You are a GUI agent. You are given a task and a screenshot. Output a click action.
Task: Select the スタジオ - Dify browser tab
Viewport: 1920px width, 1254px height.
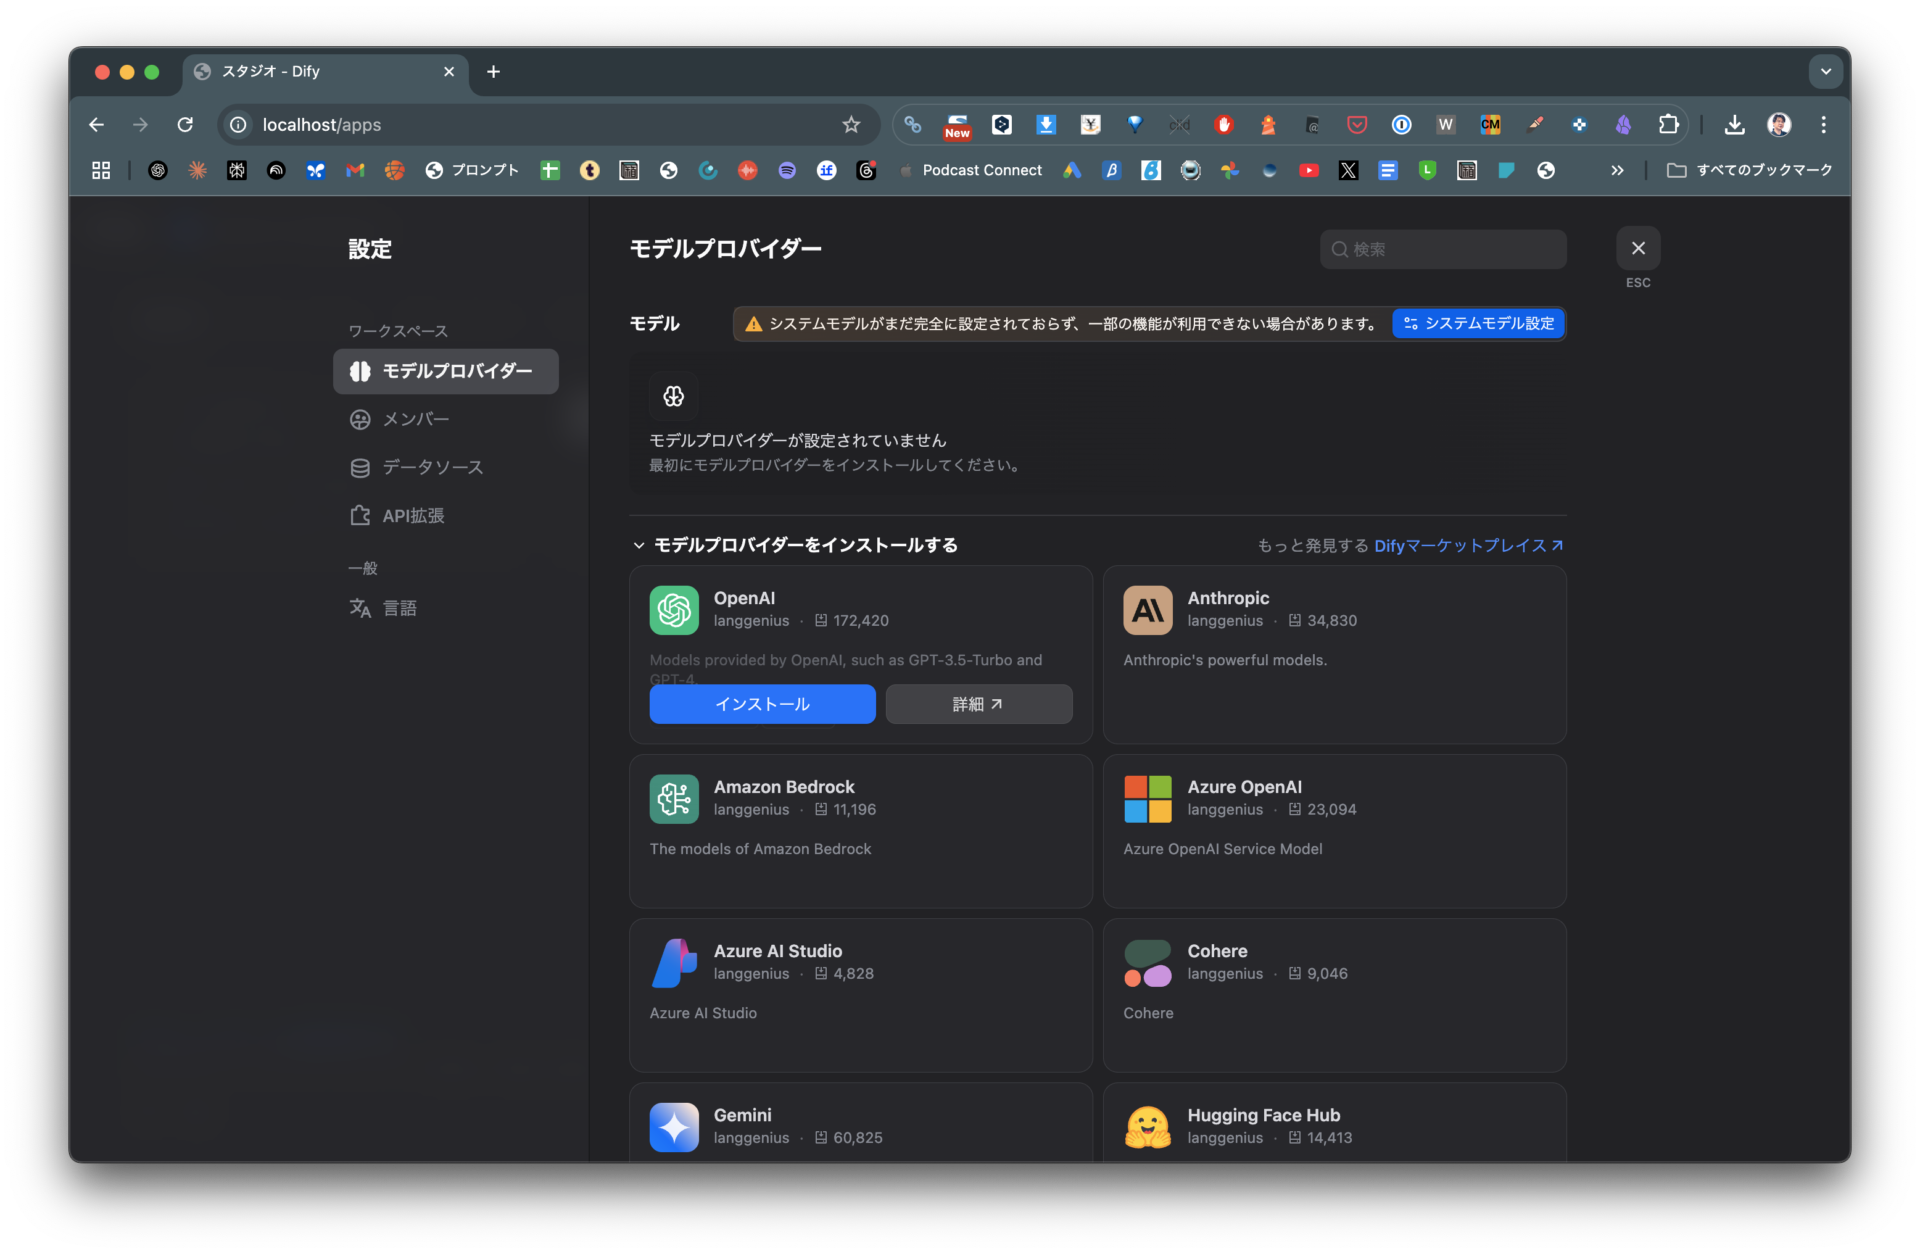coord(300,71)
